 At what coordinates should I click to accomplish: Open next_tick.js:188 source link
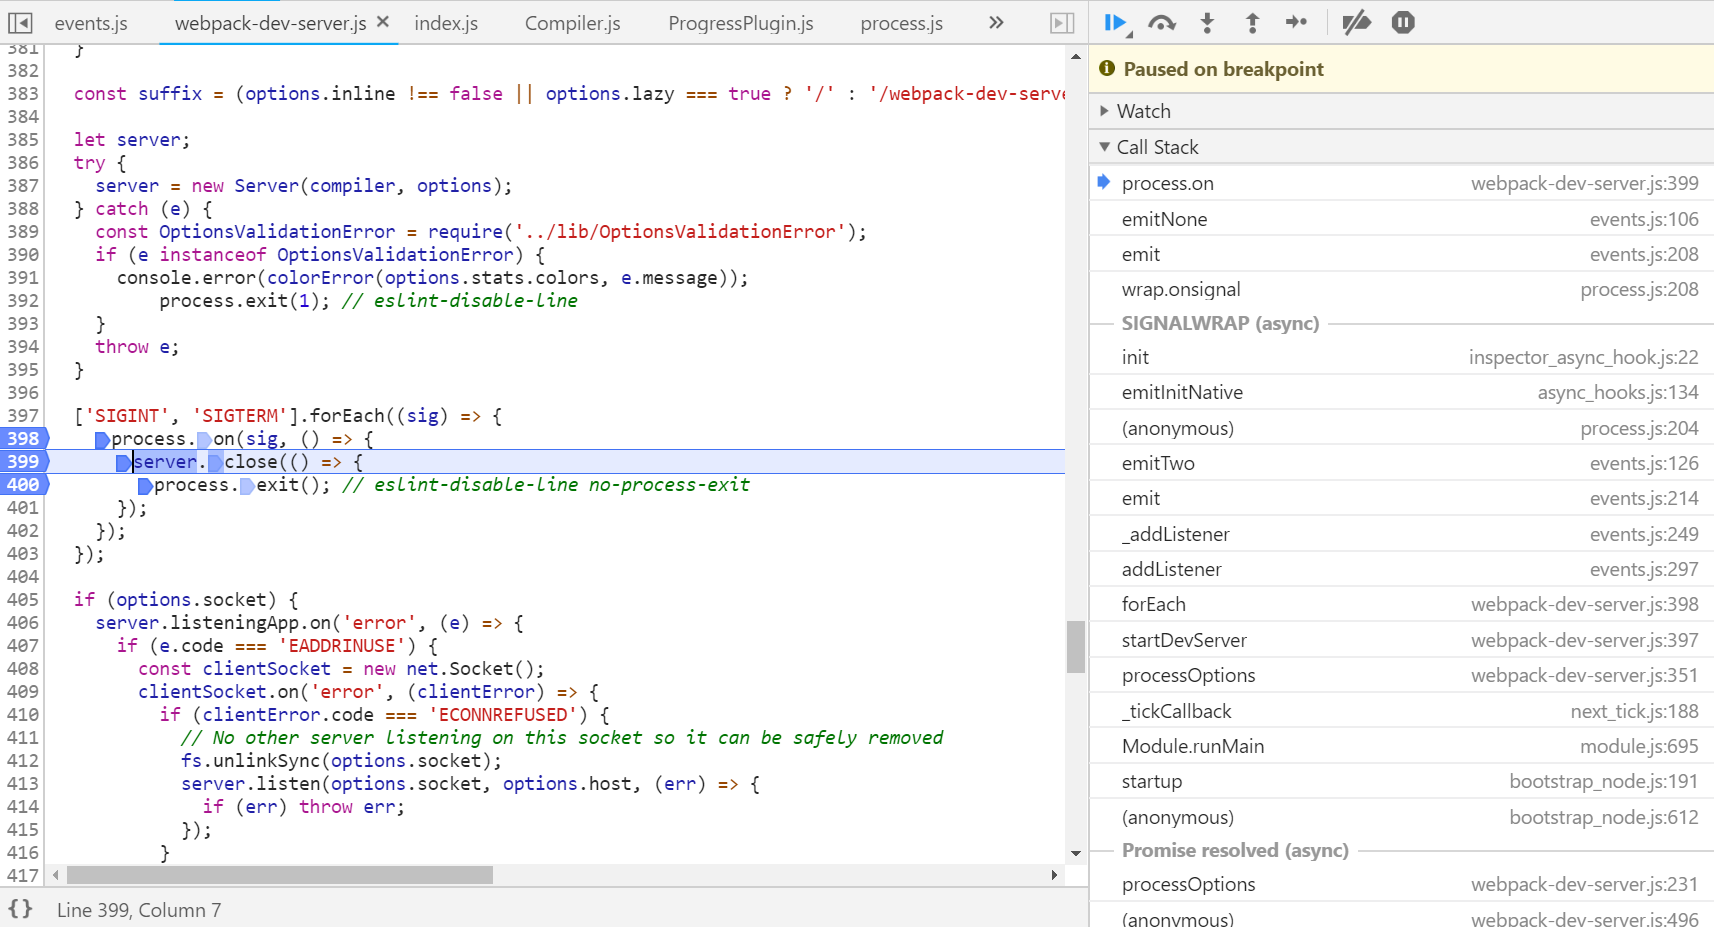point(1634,711)
